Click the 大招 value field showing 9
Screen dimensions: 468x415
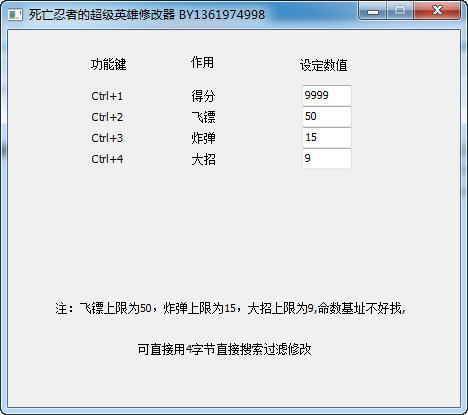[327, 158]
